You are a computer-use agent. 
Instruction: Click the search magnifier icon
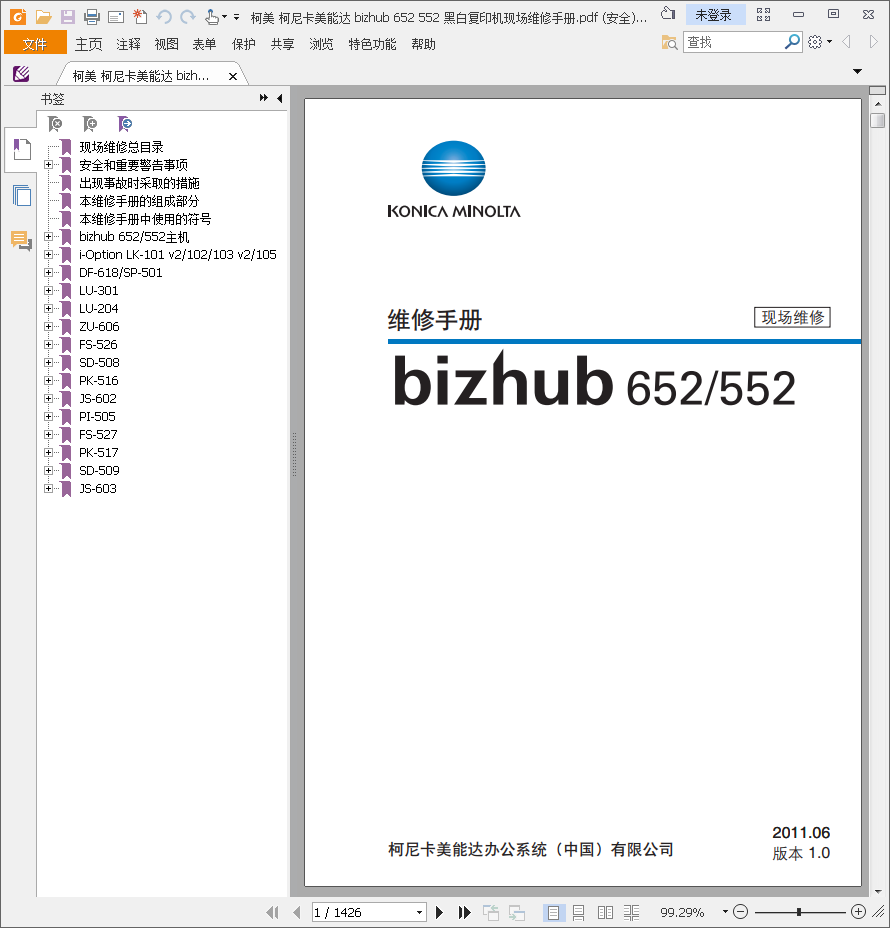pos(792,42)
